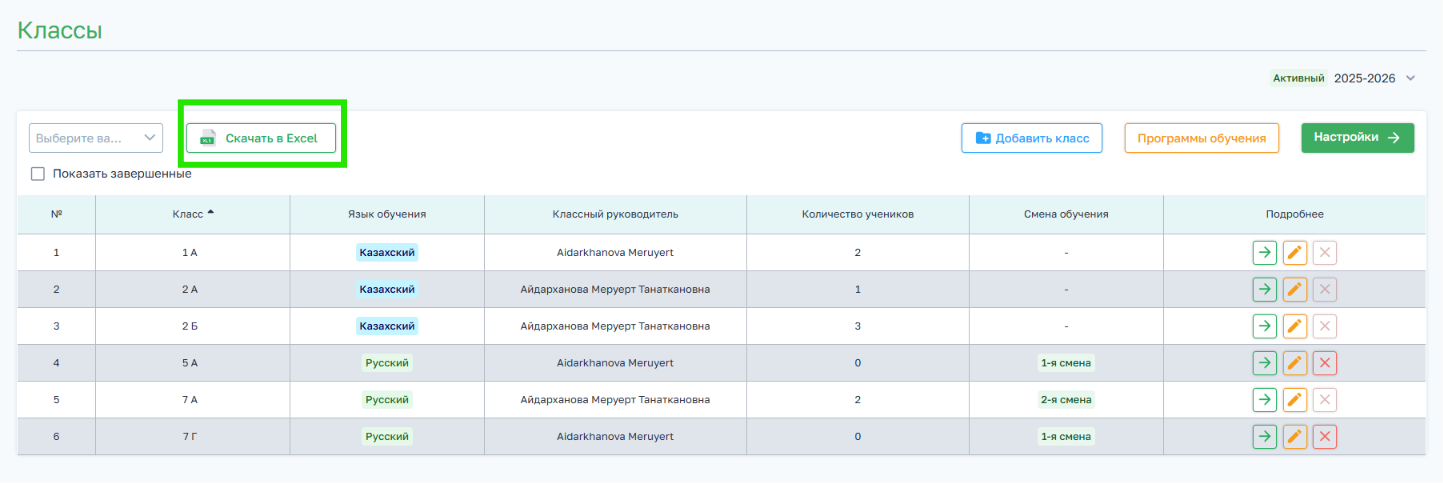Viewport: 1443px width, 483px height.
Task: Click the Казахский tag in row 2 А
Action: click(x=387, y=289)
